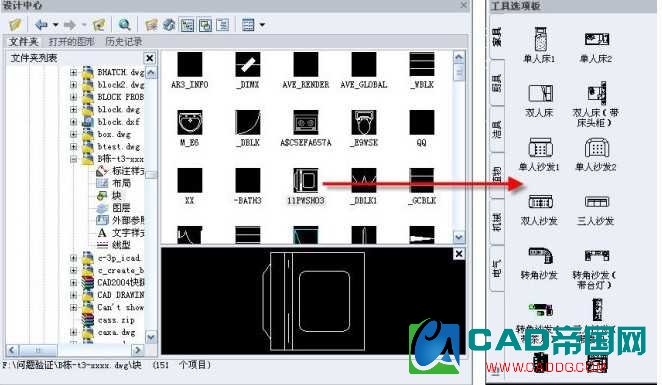This screenshot has width=662, height=385.
Task: Toggle the tree view toolbar button
Action: 187,25
